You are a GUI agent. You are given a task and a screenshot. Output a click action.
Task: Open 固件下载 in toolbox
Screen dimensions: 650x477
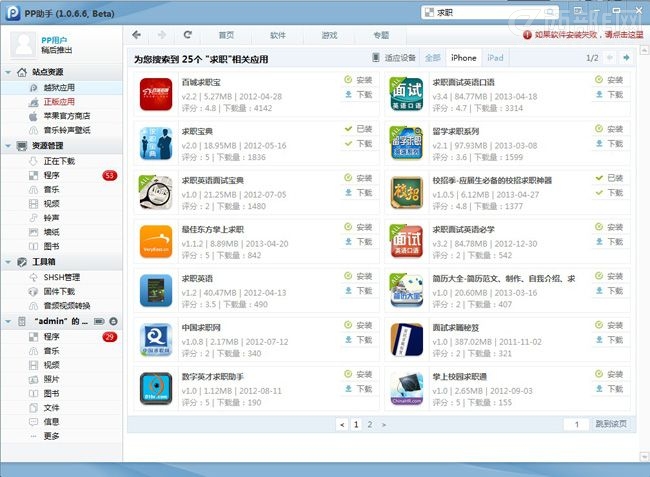coord(59,291)
